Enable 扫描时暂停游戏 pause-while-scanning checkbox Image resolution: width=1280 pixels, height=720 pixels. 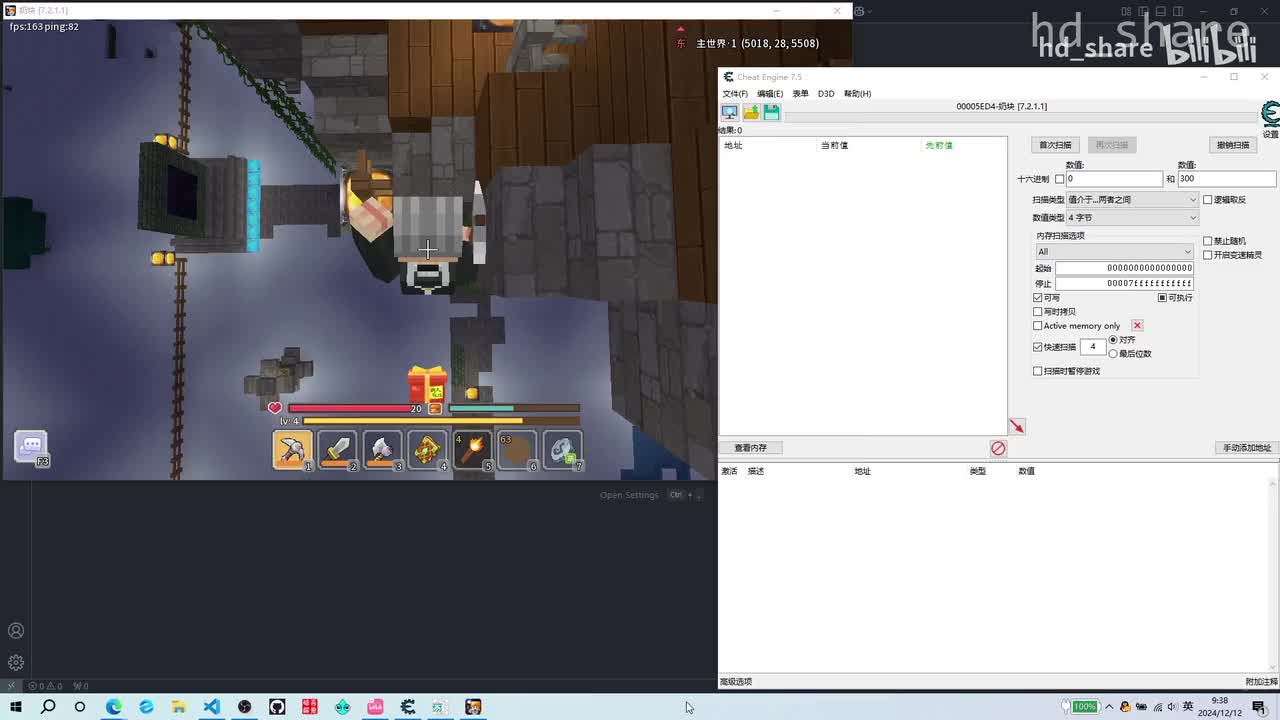pos(1037,371)
